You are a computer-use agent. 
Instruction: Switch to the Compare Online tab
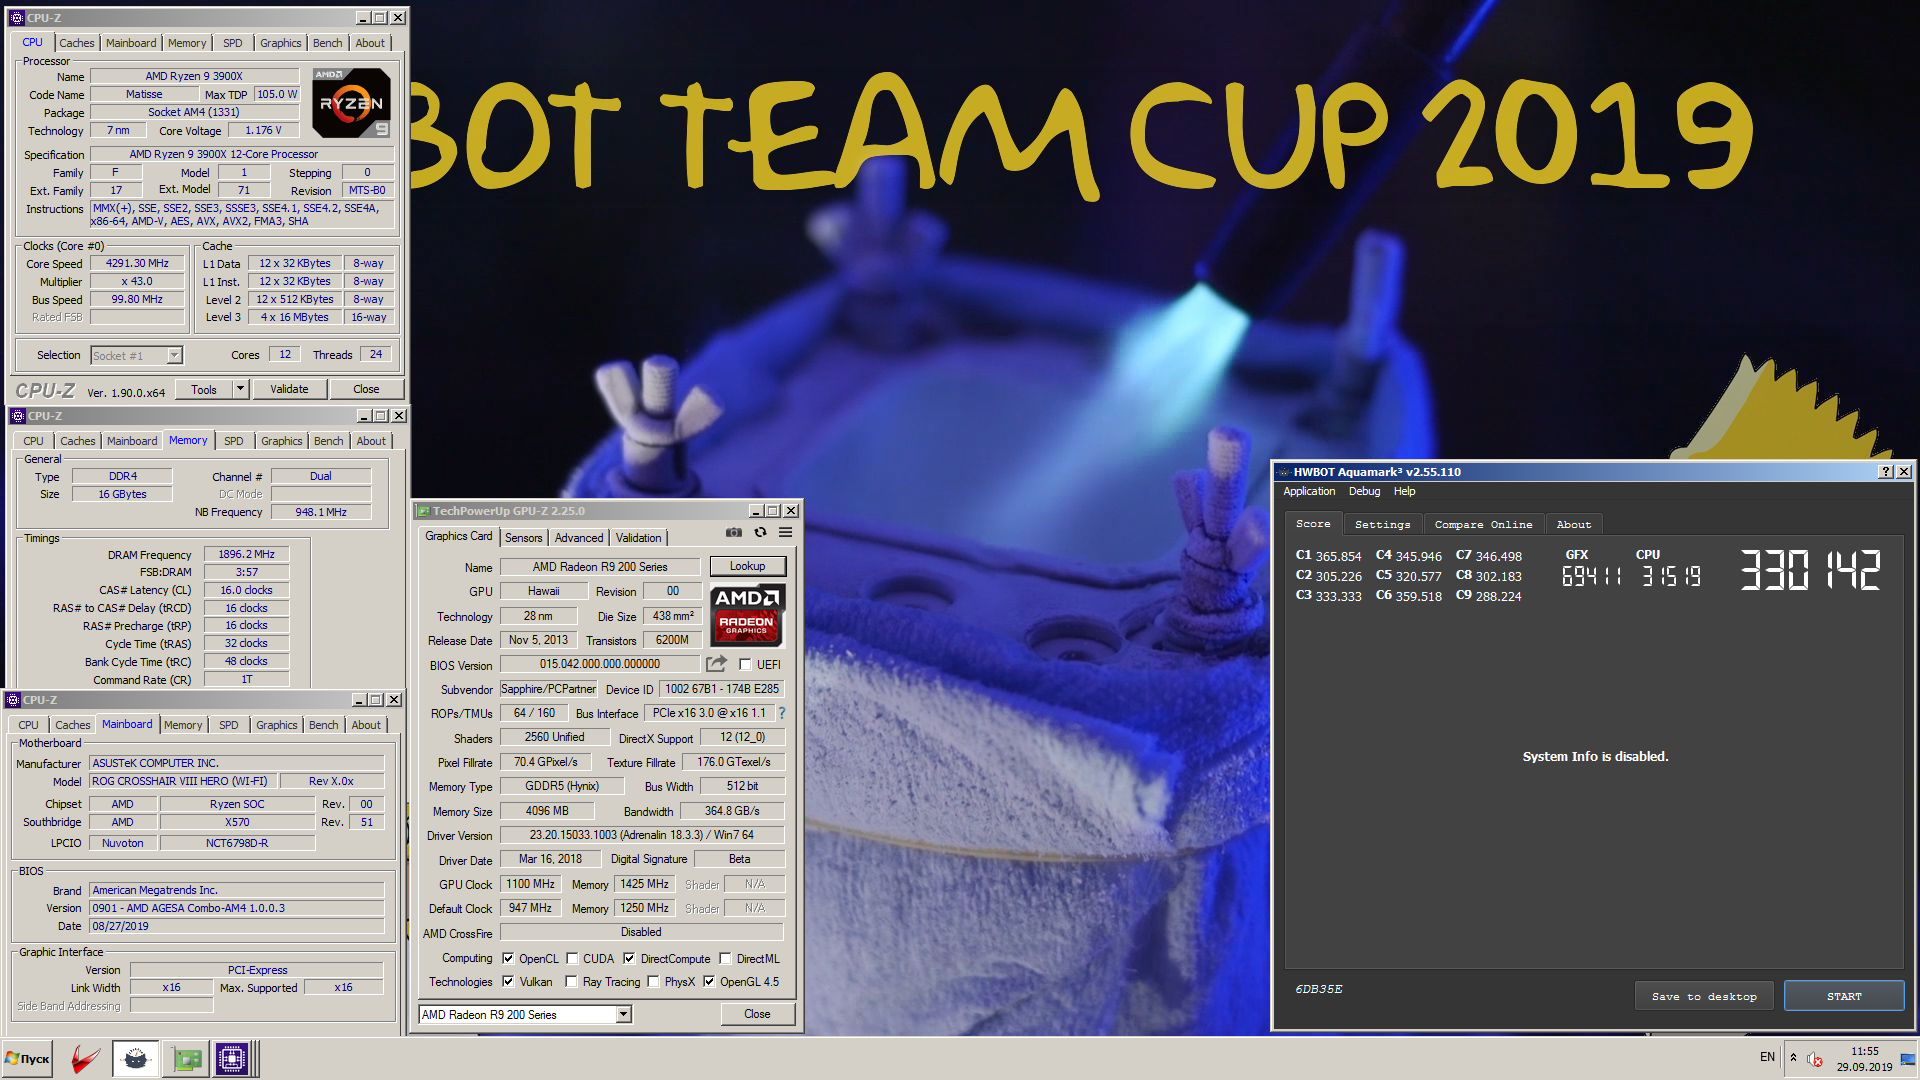pos(1483,524)
